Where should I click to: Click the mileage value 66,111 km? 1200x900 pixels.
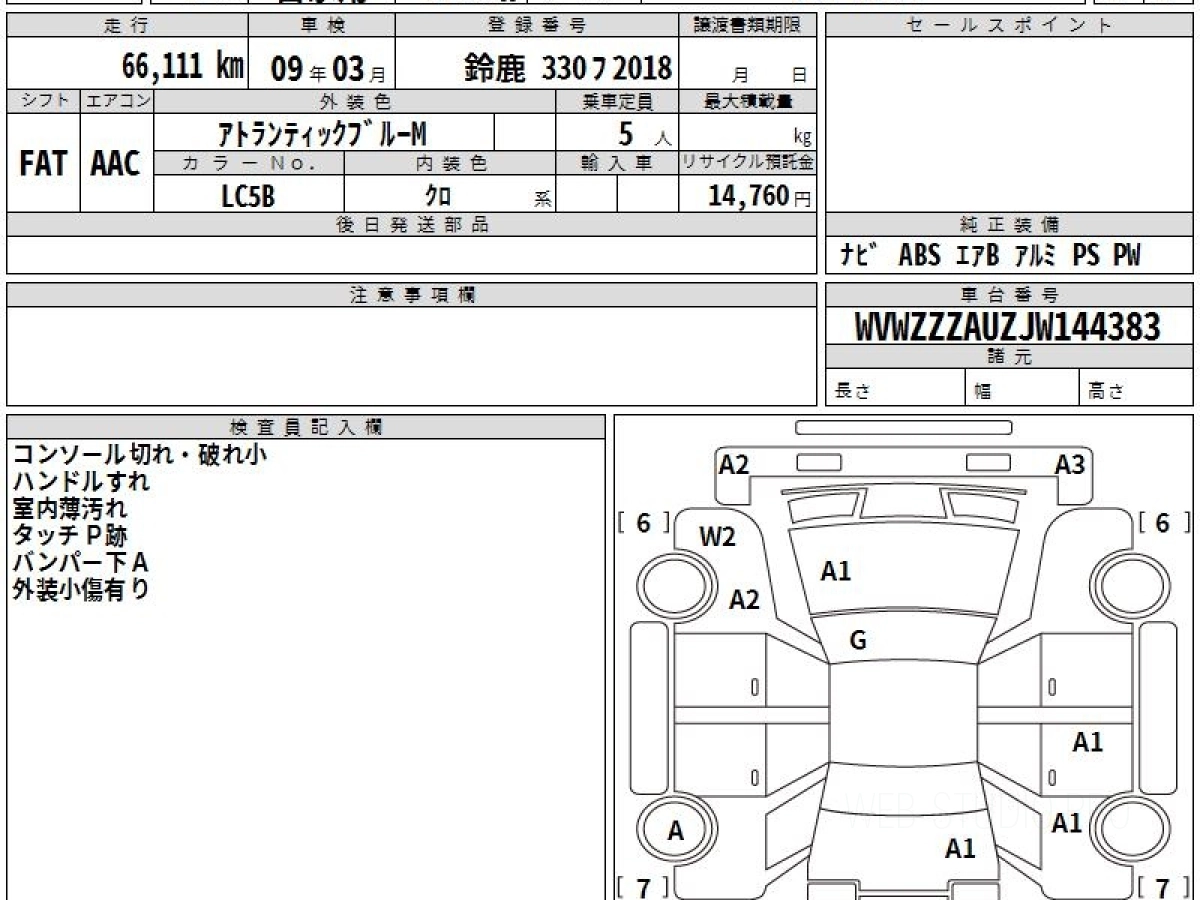click(183, 66)
